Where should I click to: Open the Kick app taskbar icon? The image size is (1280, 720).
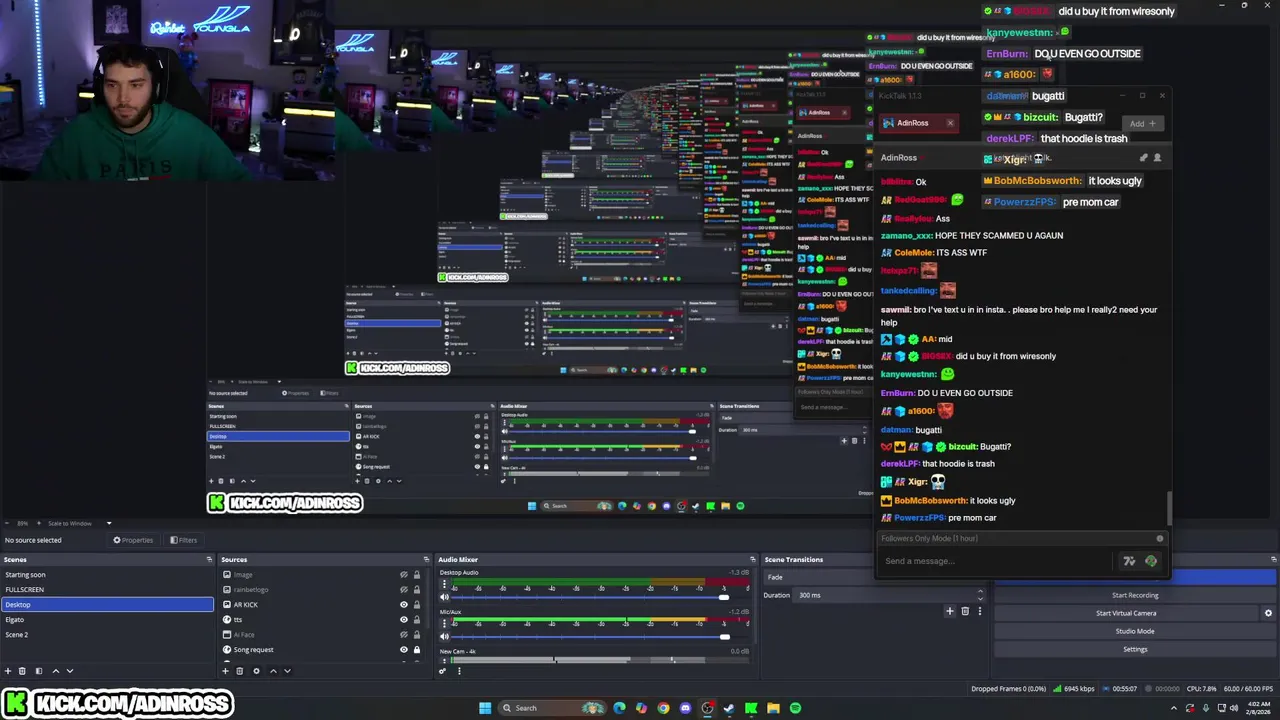tap(751, 708)
